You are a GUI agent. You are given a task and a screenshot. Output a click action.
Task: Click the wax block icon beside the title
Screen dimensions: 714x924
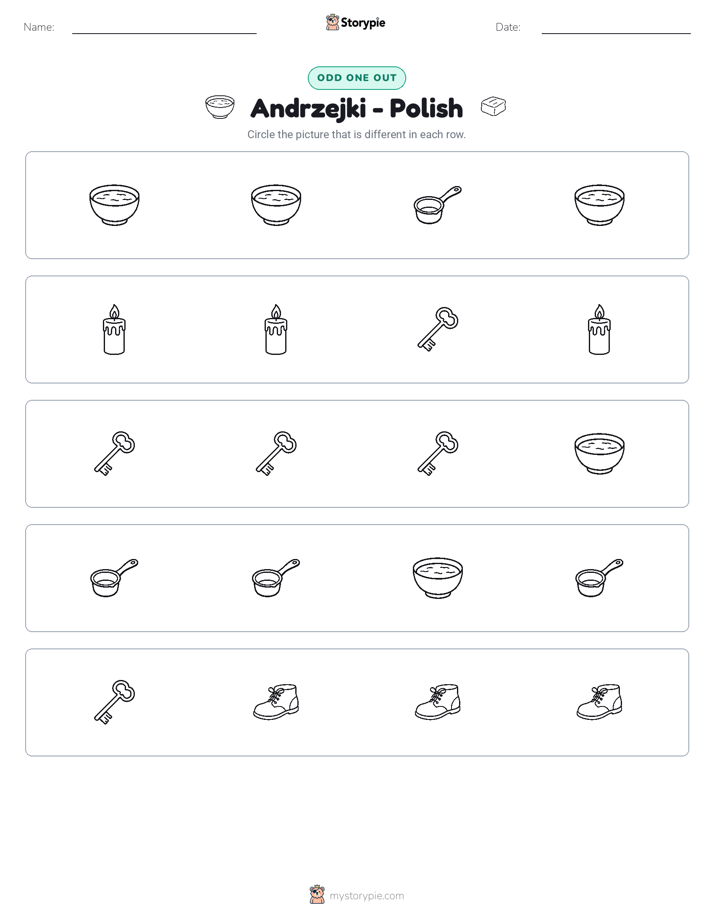493,106
